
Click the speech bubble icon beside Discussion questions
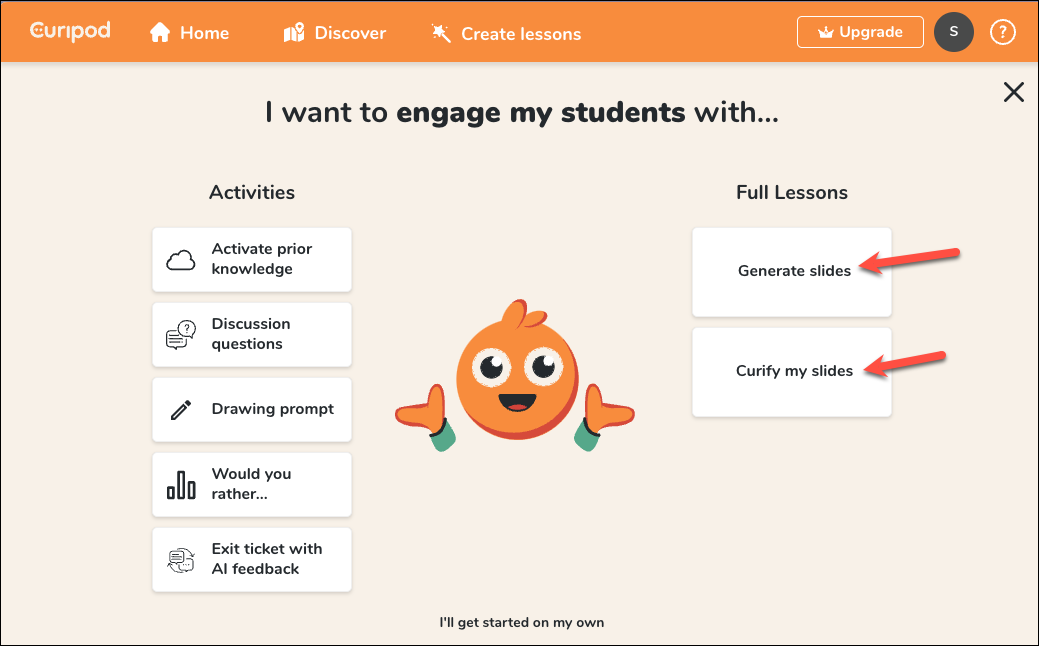point(180,334)
